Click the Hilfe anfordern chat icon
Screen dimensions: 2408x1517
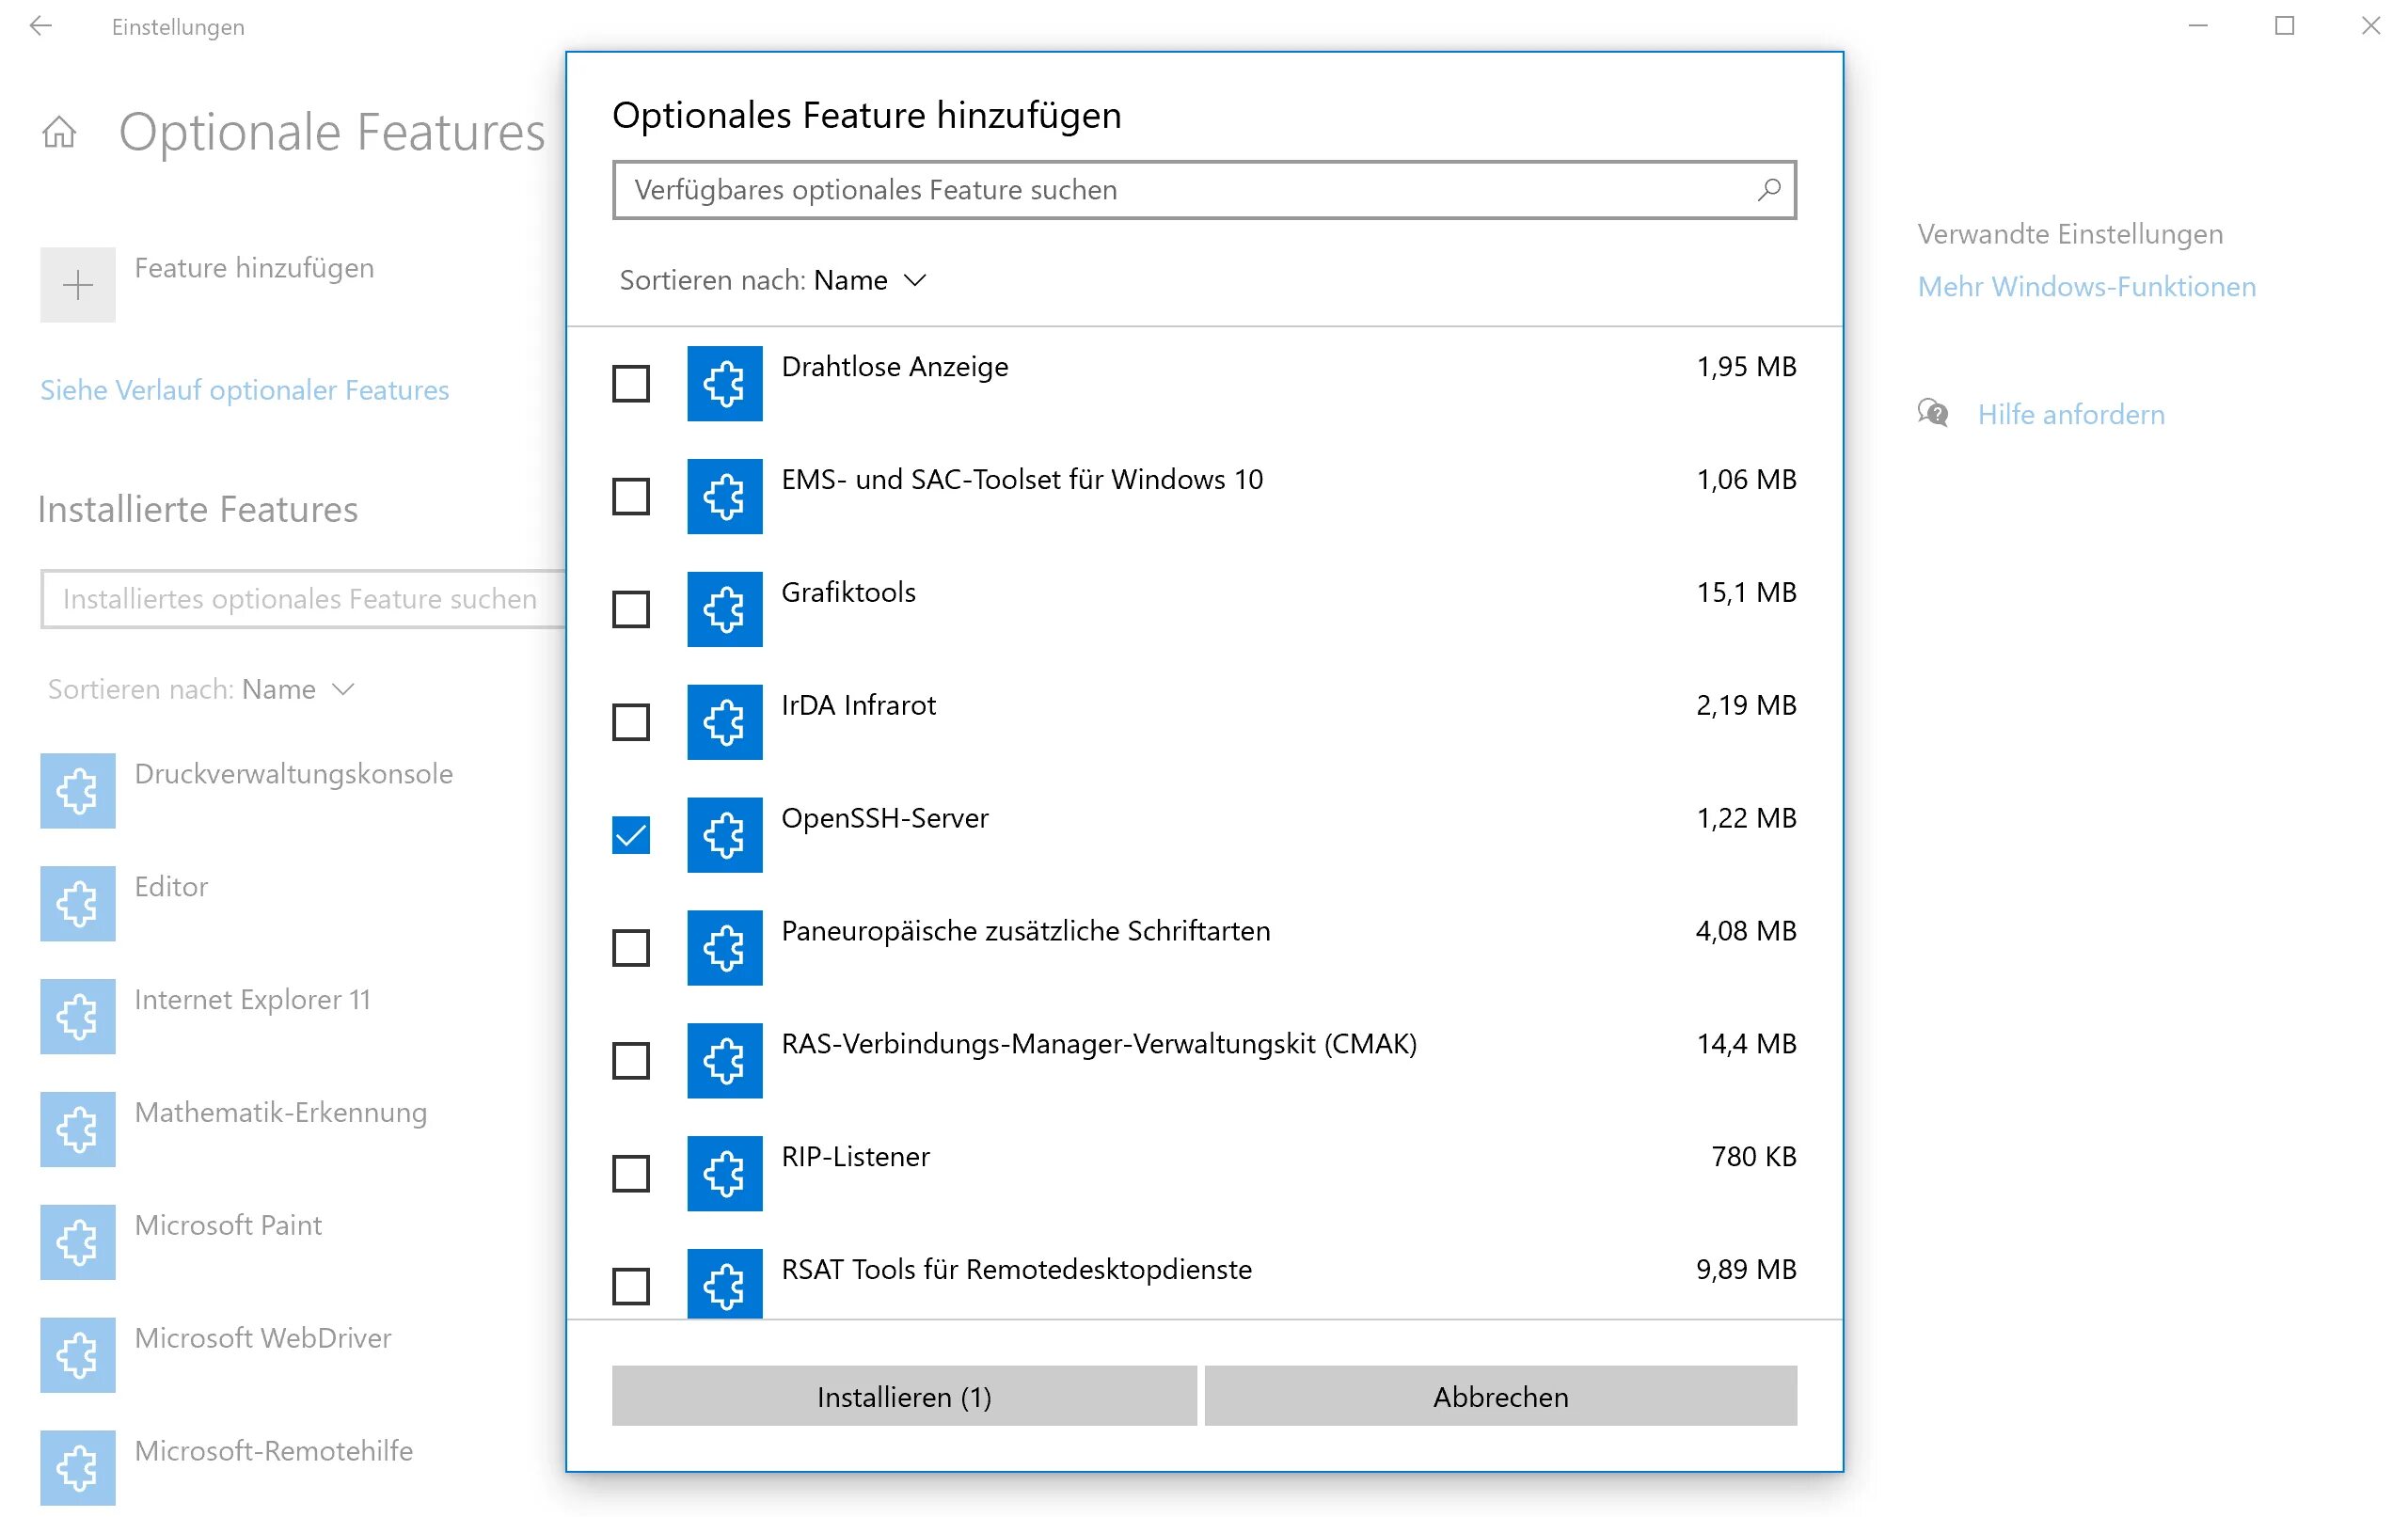[1932, 413]
